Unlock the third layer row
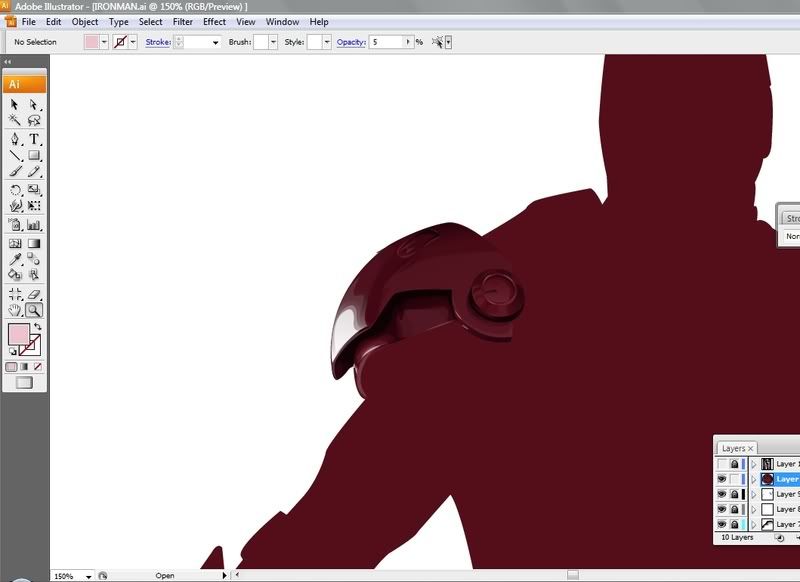 [x=734, y=494]
